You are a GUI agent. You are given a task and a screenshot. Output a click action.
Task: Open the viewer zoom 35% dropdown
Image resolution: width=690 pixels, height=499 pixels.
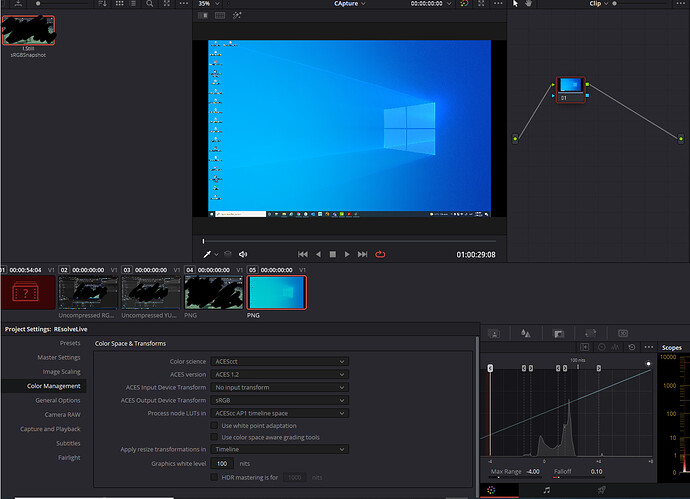(209, 4)
